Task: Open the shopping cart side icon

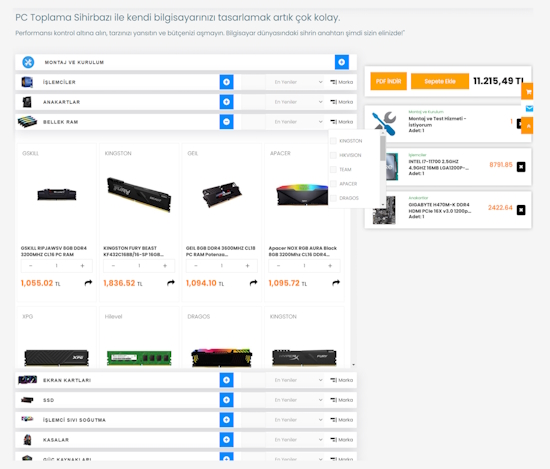Action: 528,92
